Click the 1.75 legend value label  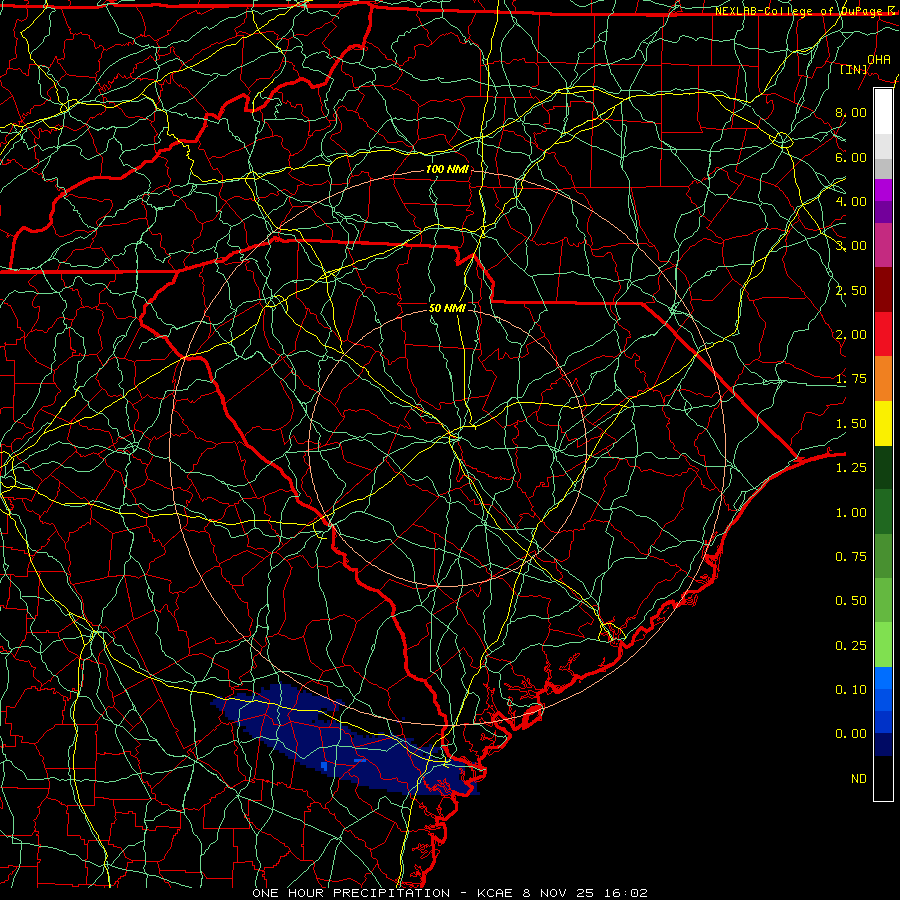tap(851, 379)
